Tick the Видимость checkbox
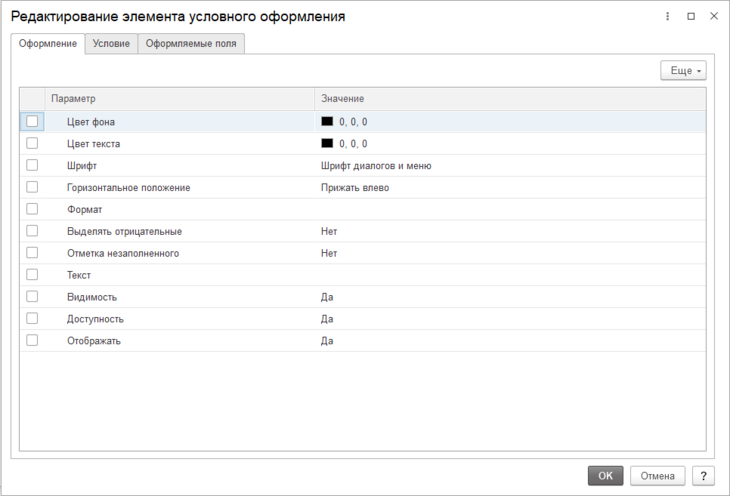730x496 pixels. click(33, 297)
